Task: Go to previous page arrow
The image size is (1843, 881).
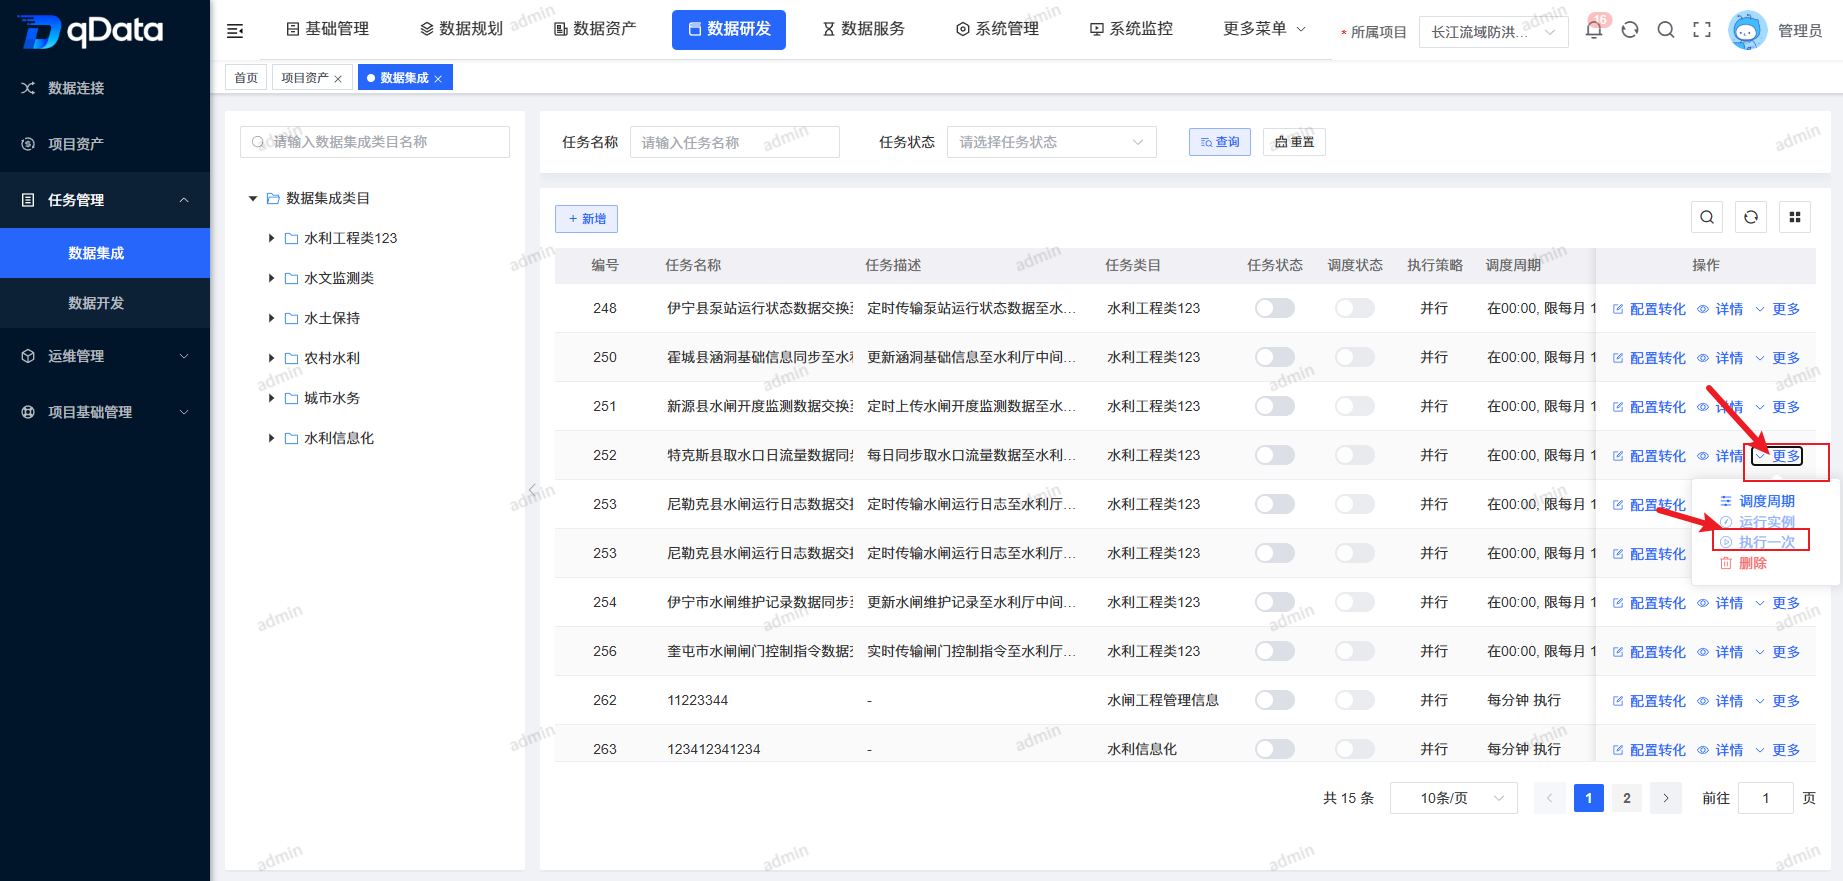Action: coord(1550,798)
